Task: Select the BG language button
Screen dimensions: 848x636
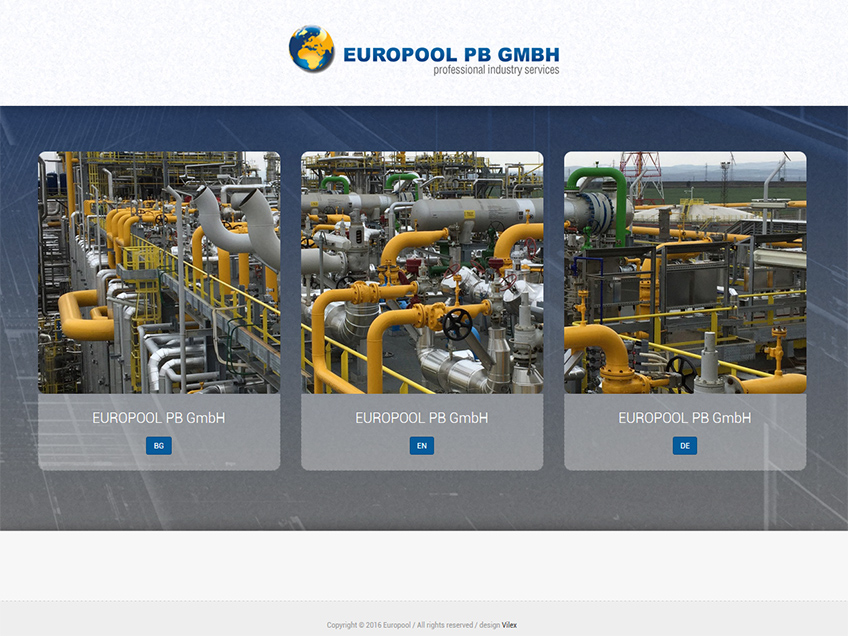Action: [158, 446]
